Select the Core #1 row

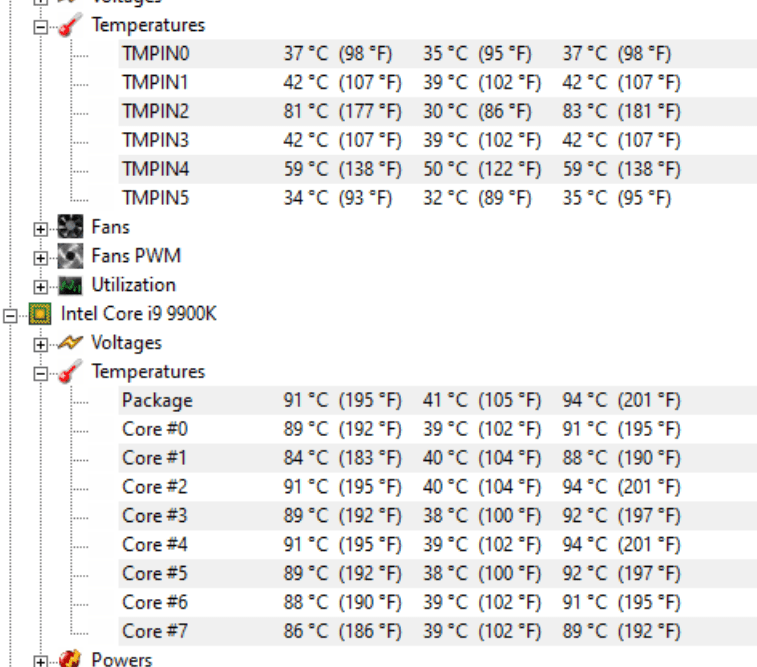pos(437,458)
